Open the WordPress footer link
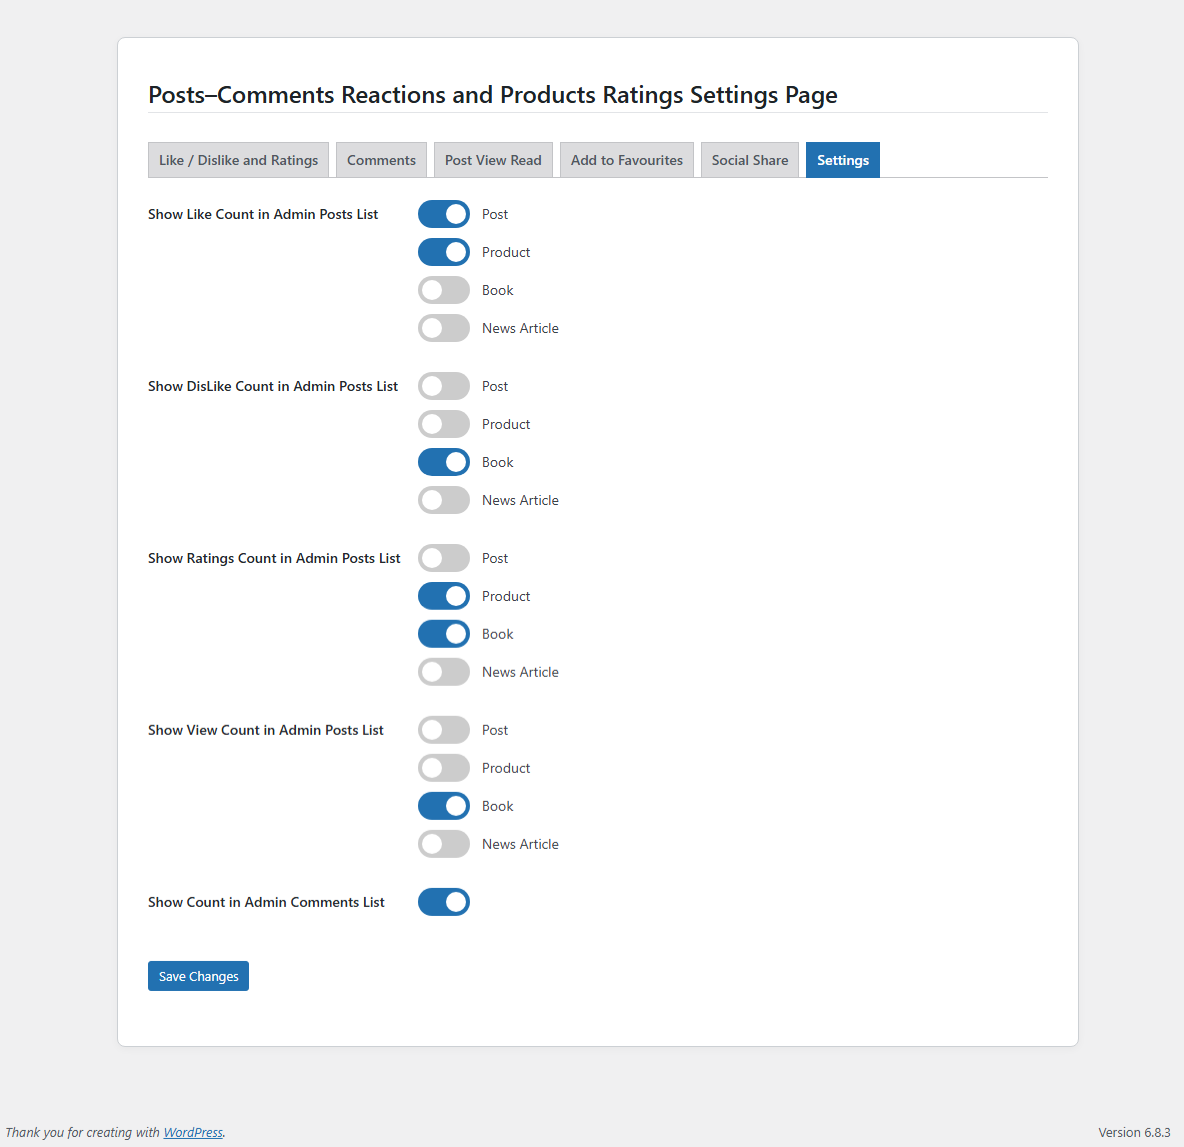 coord(193,1132)
